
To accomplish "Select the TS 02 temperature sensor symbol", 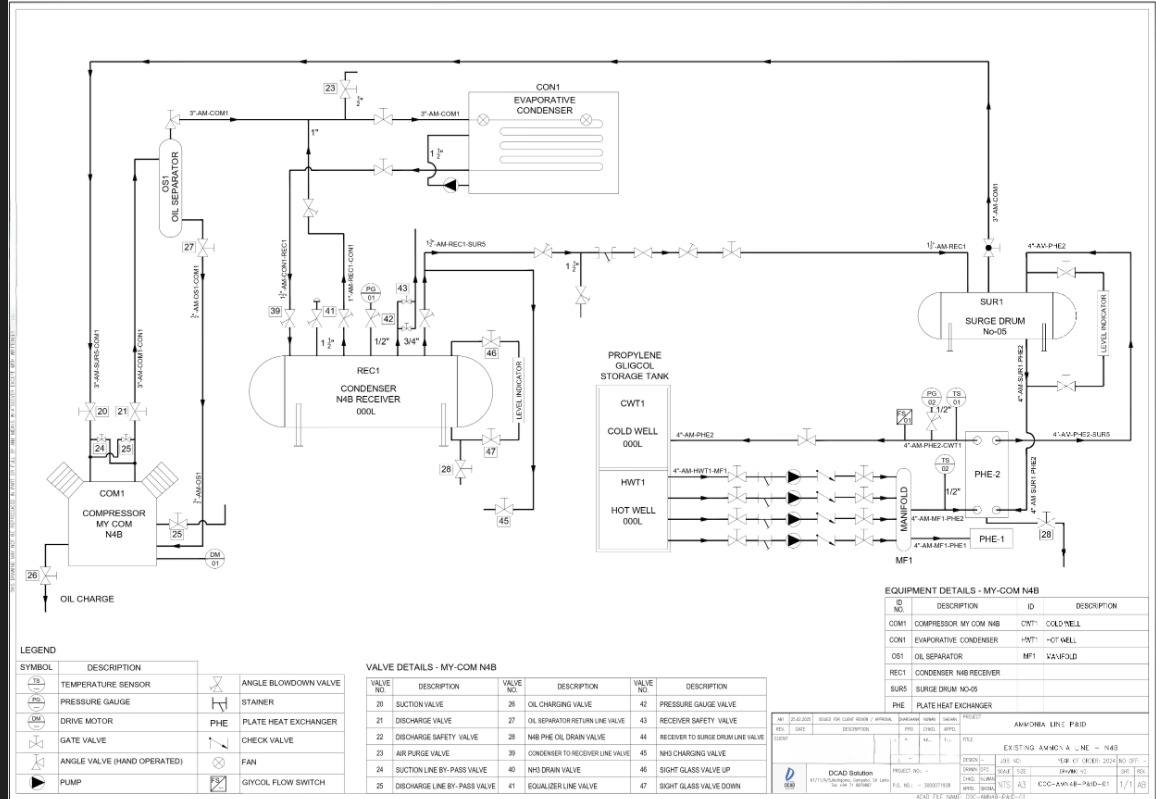I will pos(945,464).
